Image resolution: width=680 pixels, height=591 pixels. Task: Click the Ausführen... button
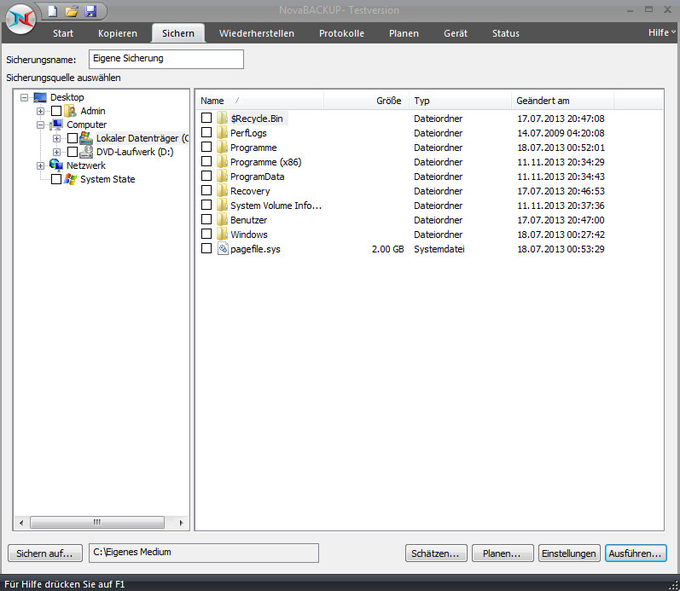click(x=635, y=553)
